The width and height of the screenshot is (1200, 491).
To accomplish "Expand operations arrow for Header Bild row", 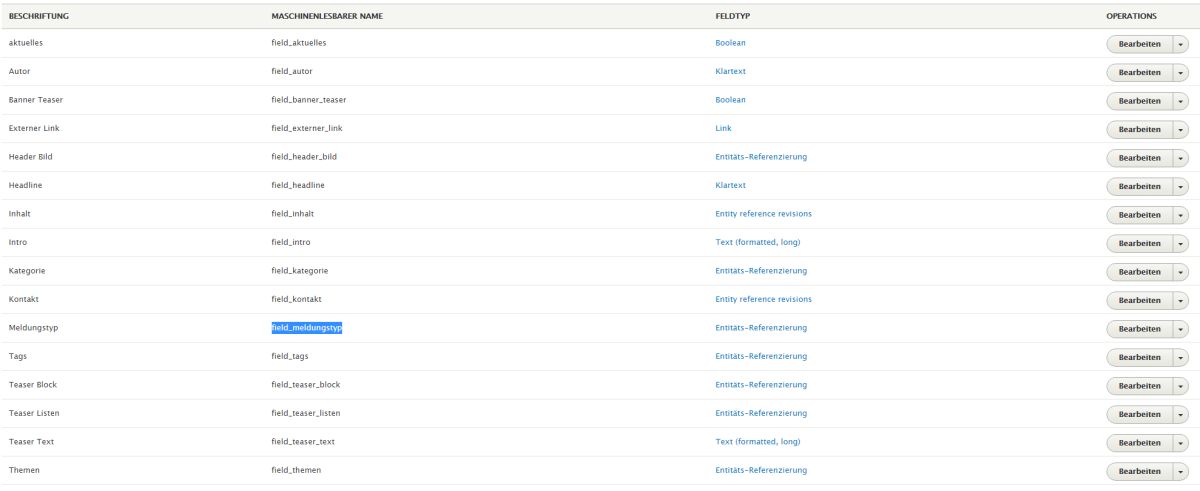I will pos(1180,158).
